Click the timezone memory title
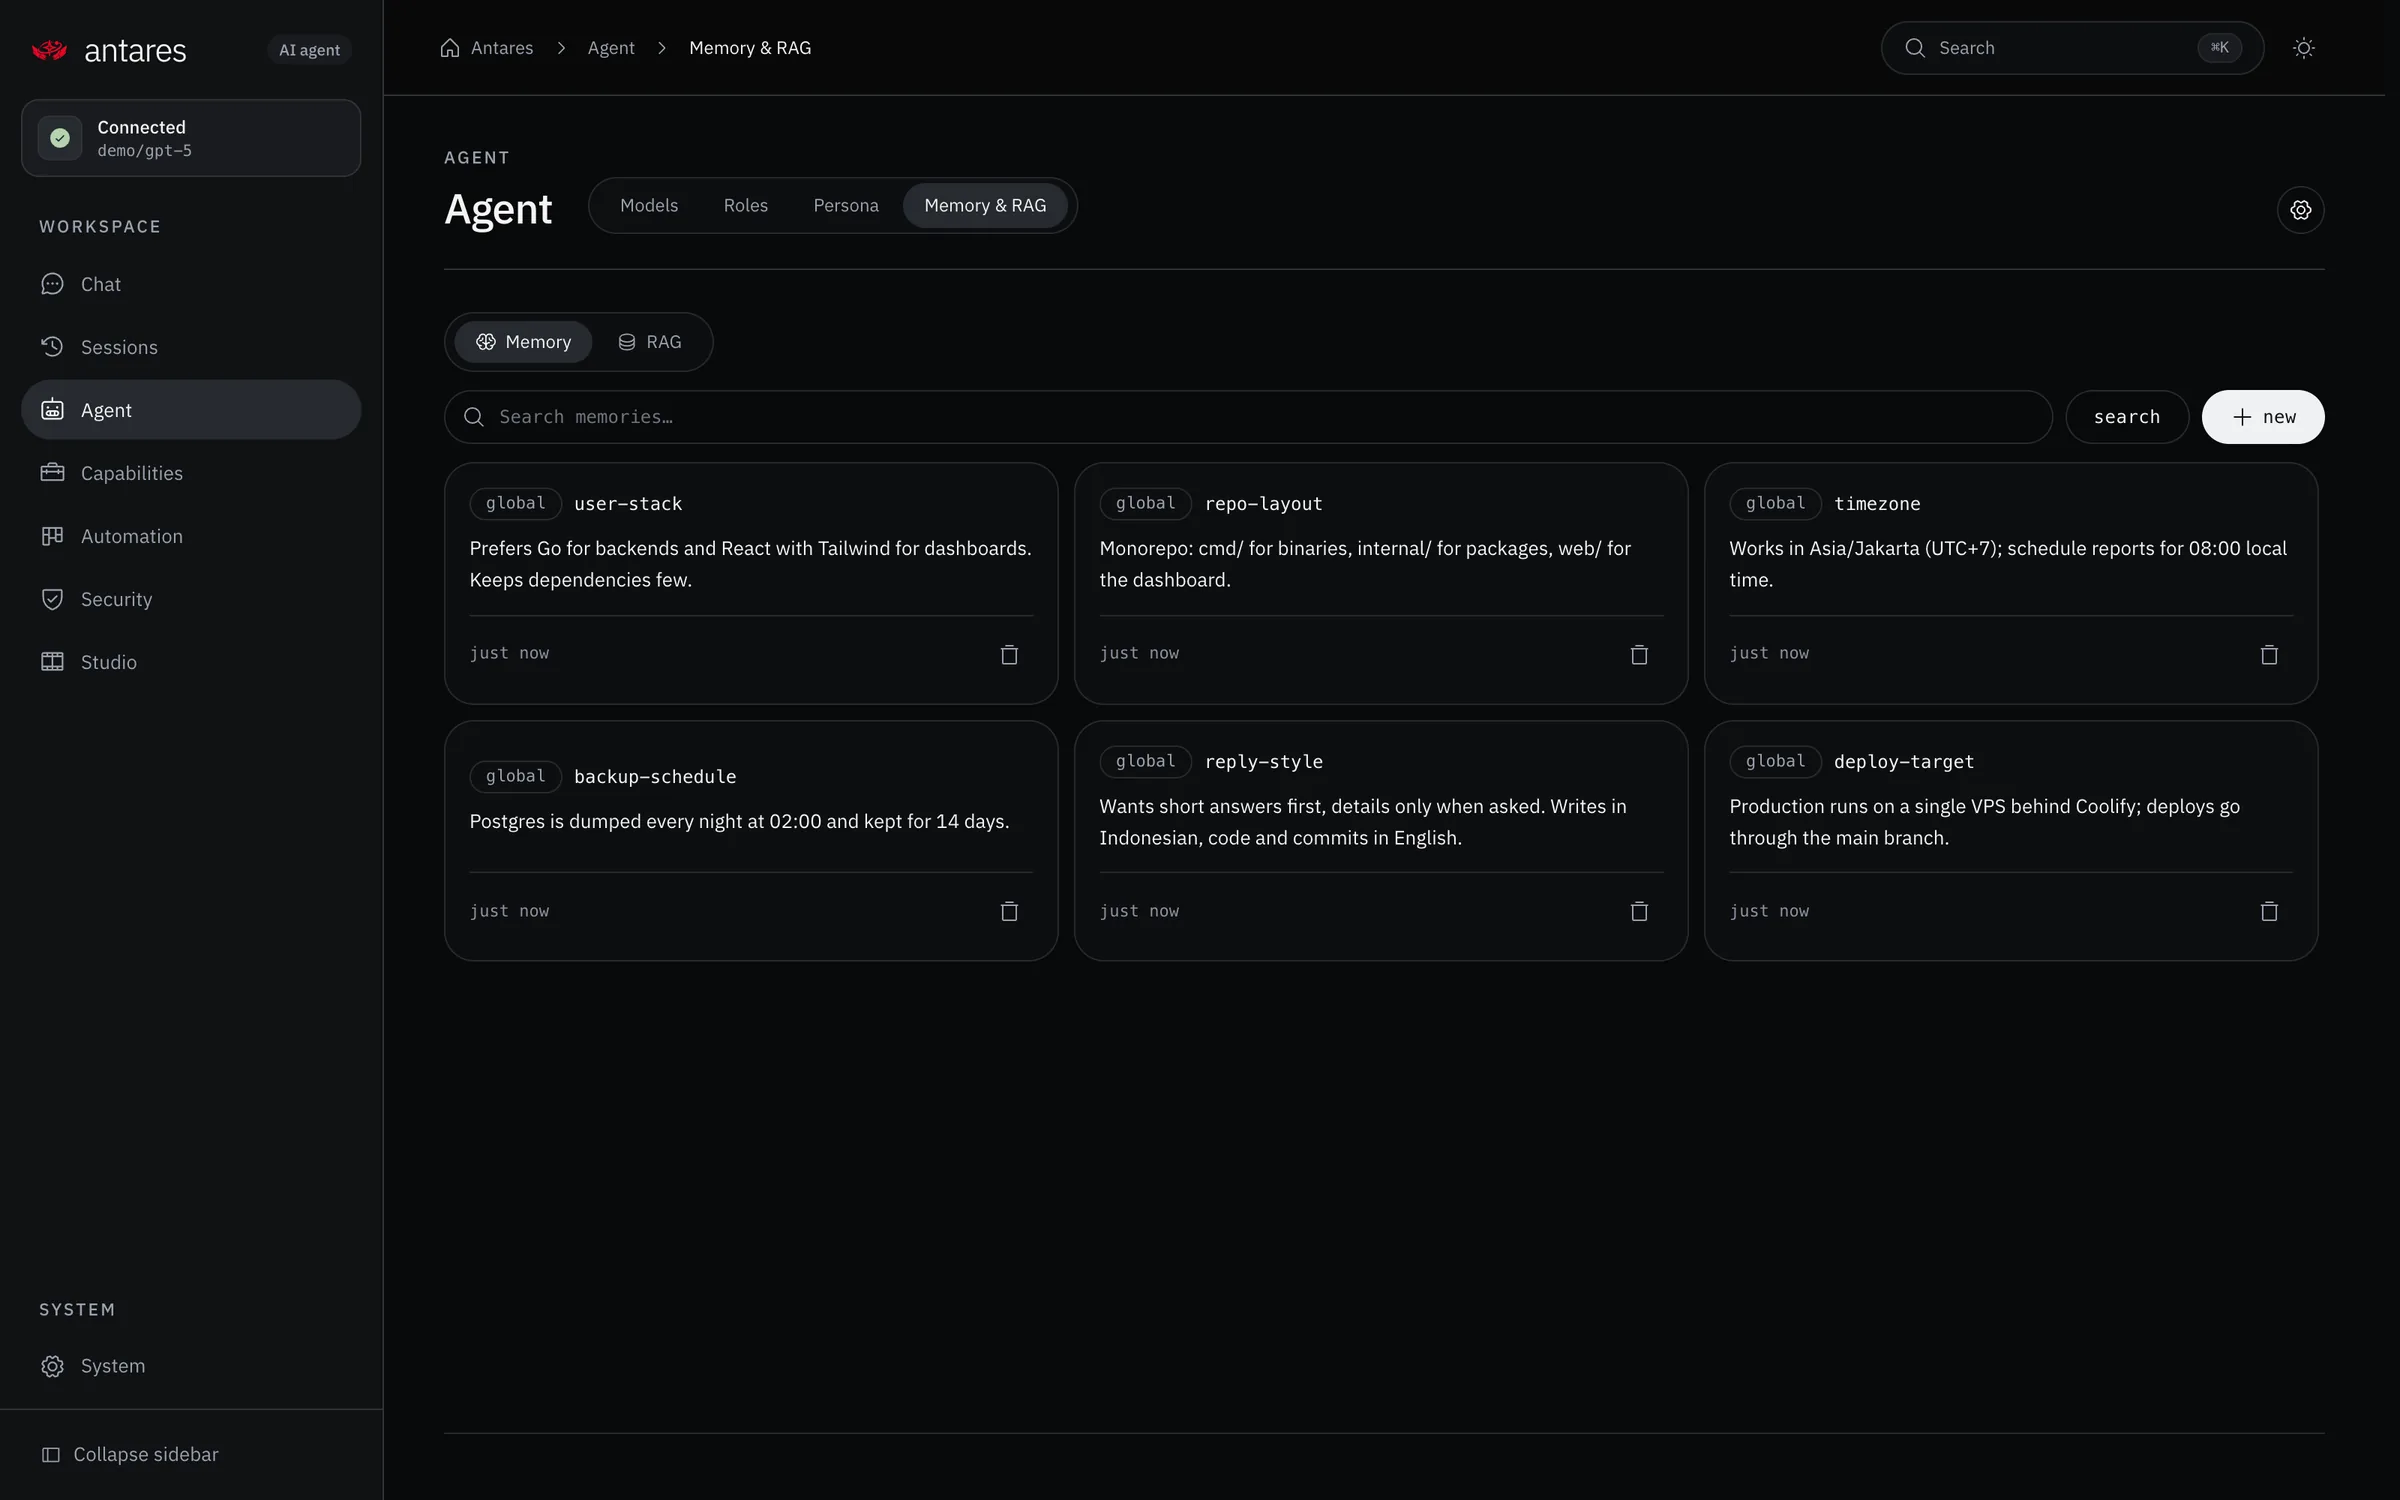The height and width of the screenshot is (1500, 2400). point(1877,504)
